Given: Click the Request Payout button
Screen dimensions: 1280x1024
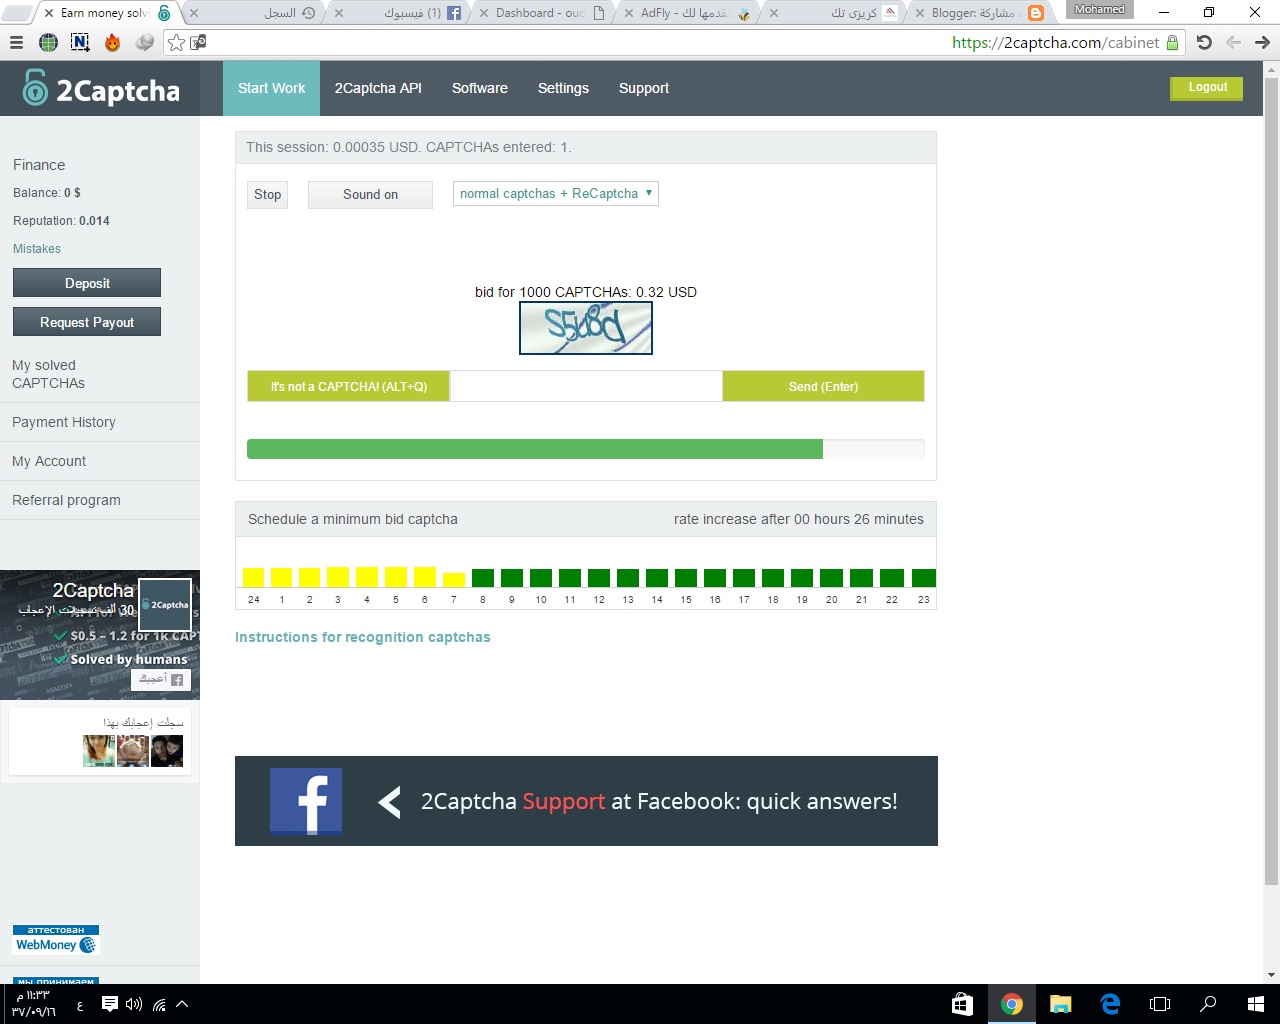Looking at the screenshot, I should pyautogui.click(x=87, y=322).
